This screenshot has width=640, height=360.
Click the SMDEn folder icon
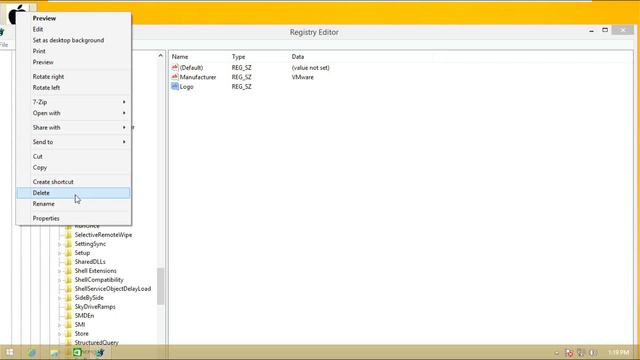pos(69,316)
